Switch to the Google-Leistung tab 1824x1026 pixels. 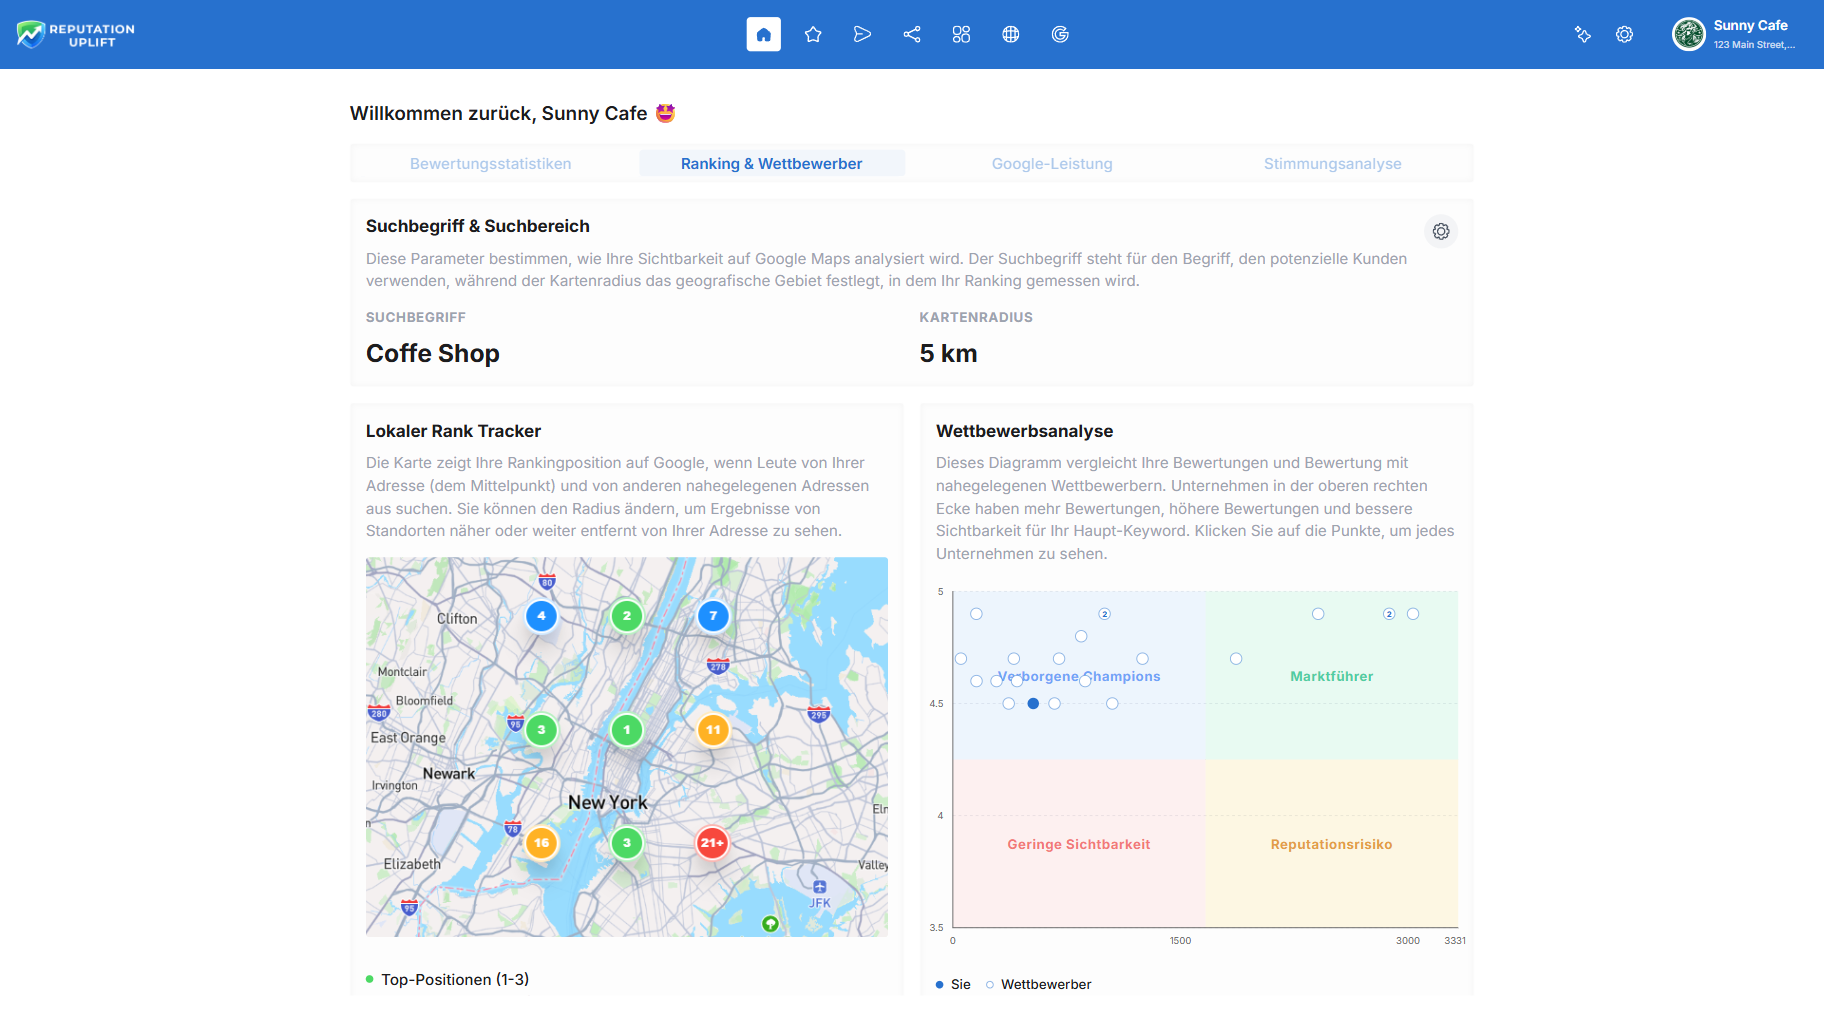(1052, 164)
